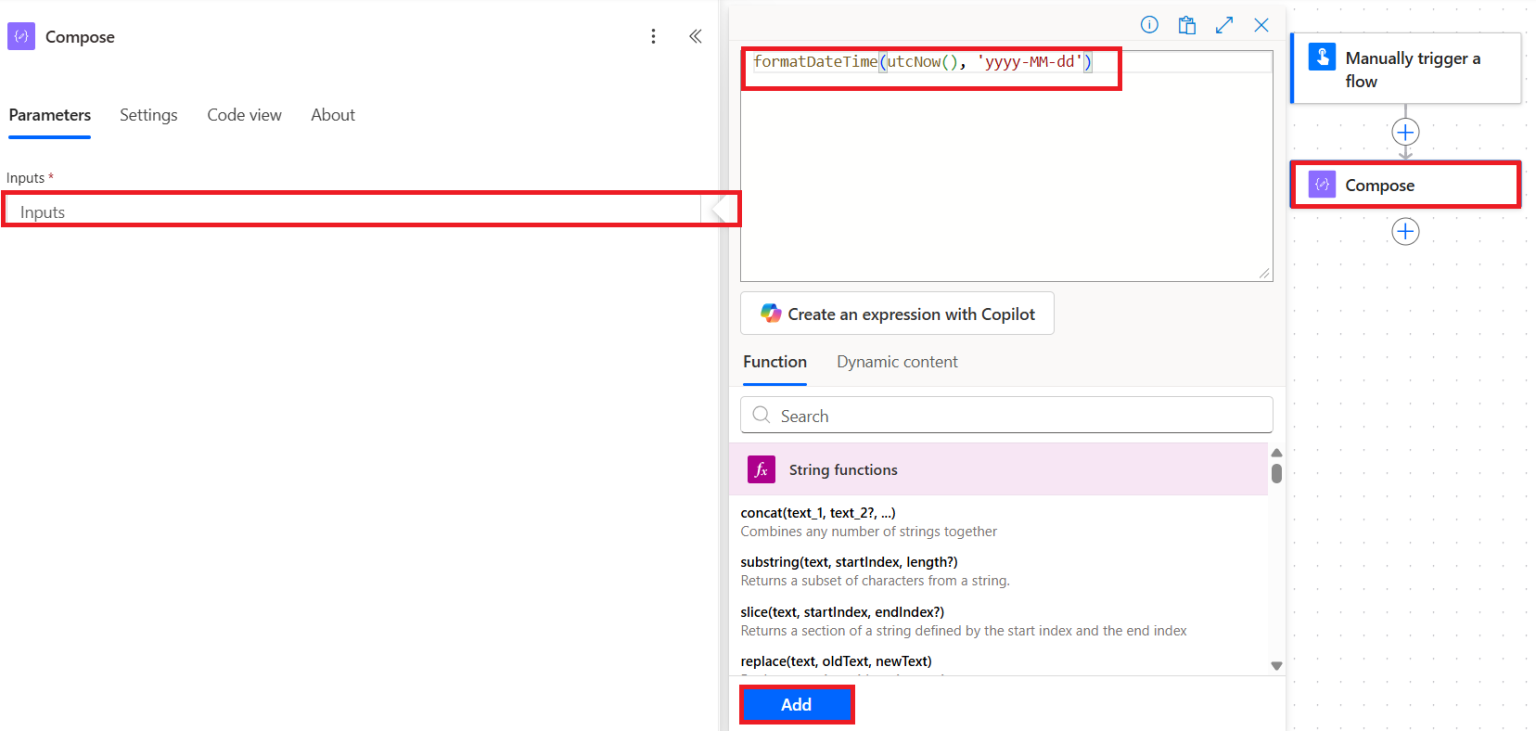Click the blue Add button
The image size is (1536, 731).
(796, 704)
